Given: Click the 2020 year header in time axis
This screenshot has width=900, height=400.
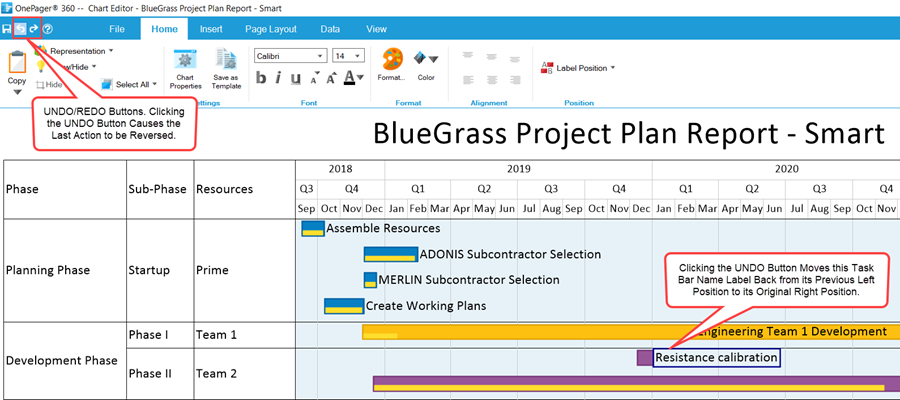Looking at the screenshot, I should 786,169.
